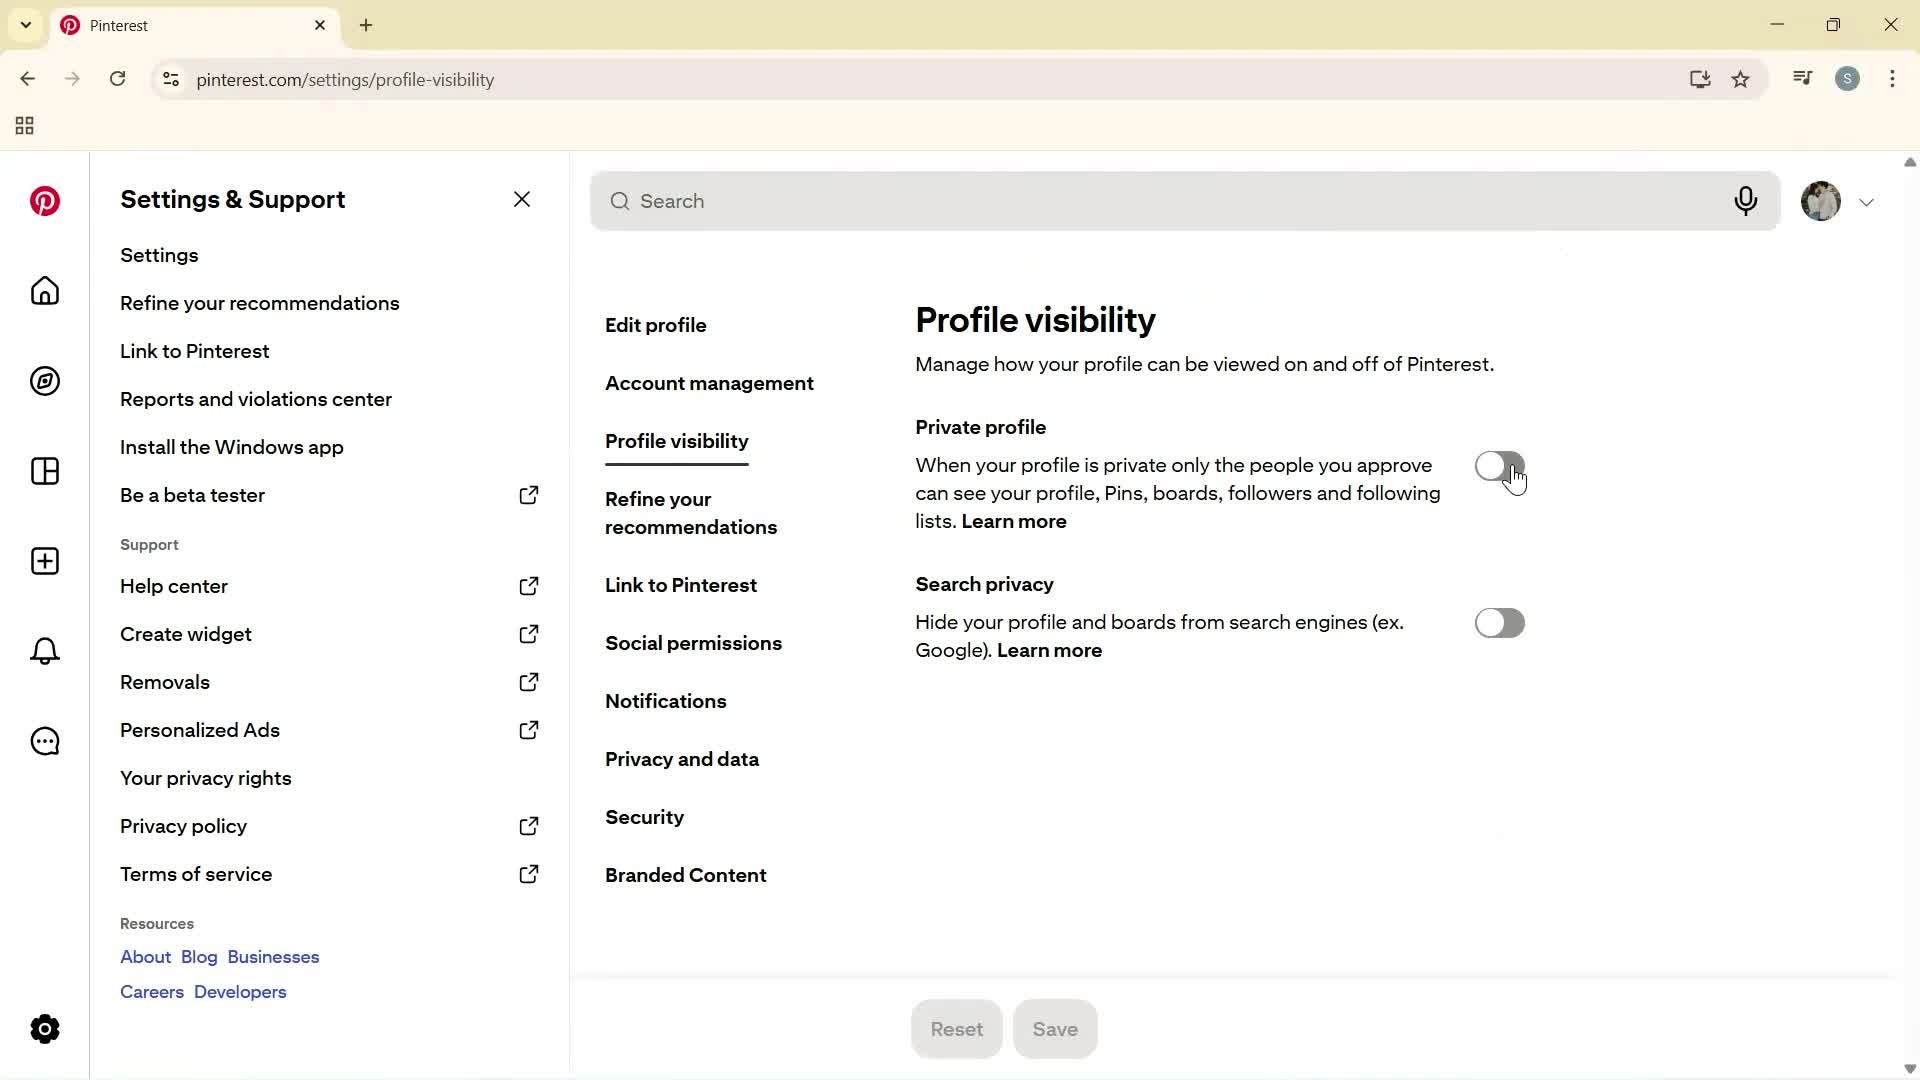The image size is (1920, 1080).
Task: Toggle hide profile from search engines
Action: 1500,622
